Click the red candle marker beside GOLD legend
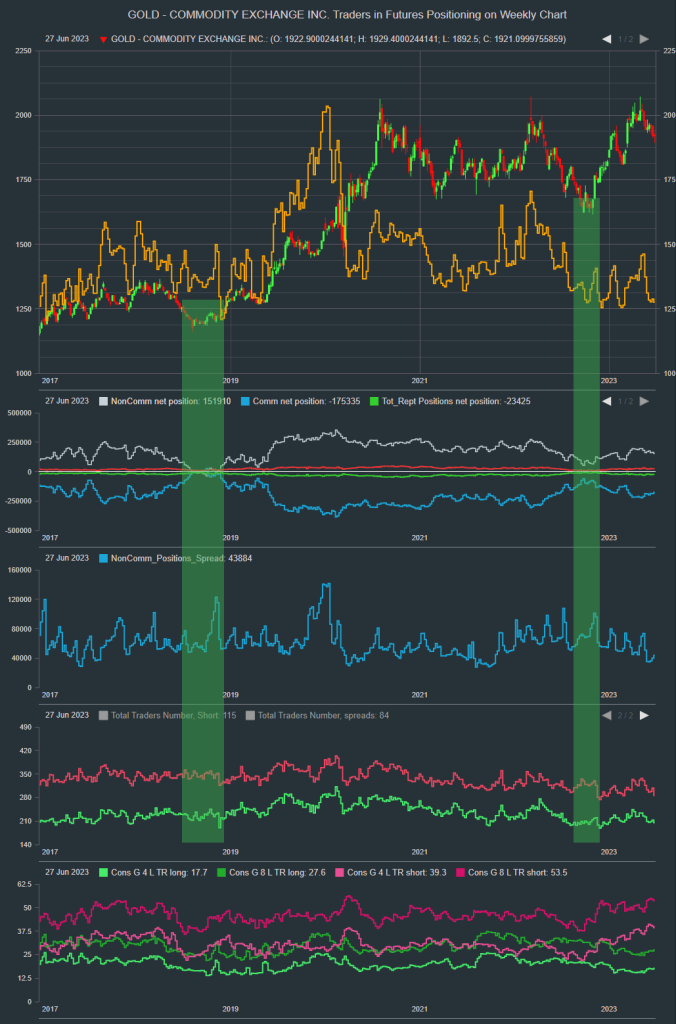676x1024 pixels. pos(104,39)
